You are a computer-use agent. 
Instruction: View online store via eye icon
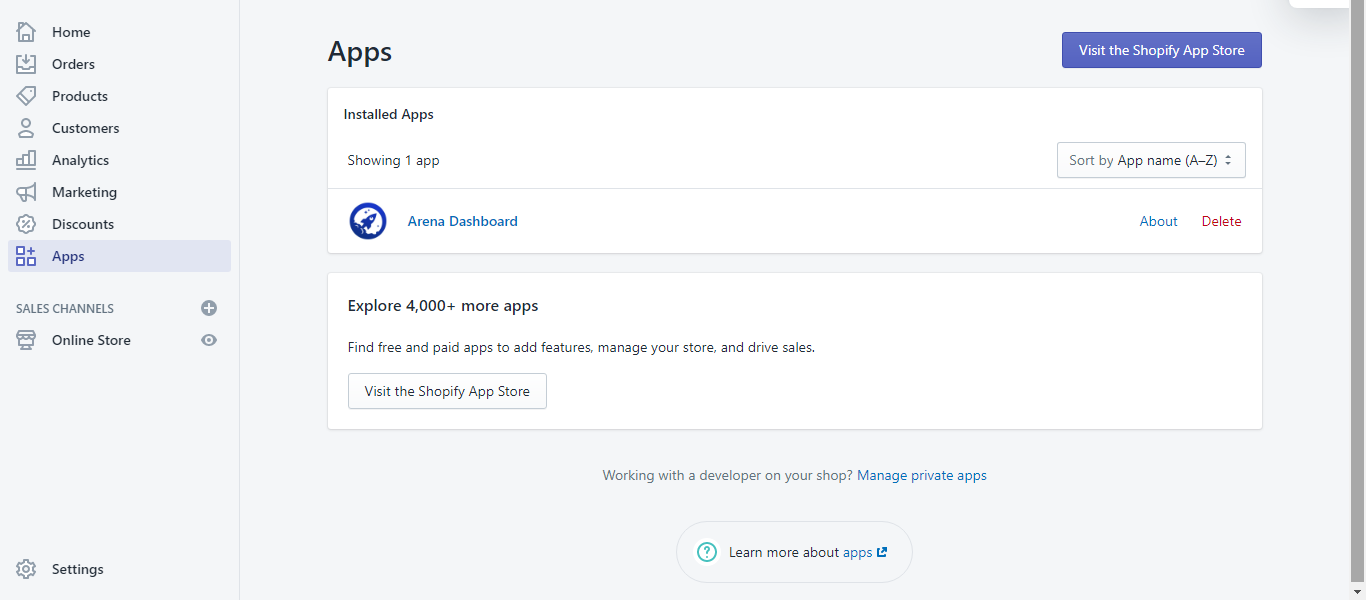pos(209,340)
